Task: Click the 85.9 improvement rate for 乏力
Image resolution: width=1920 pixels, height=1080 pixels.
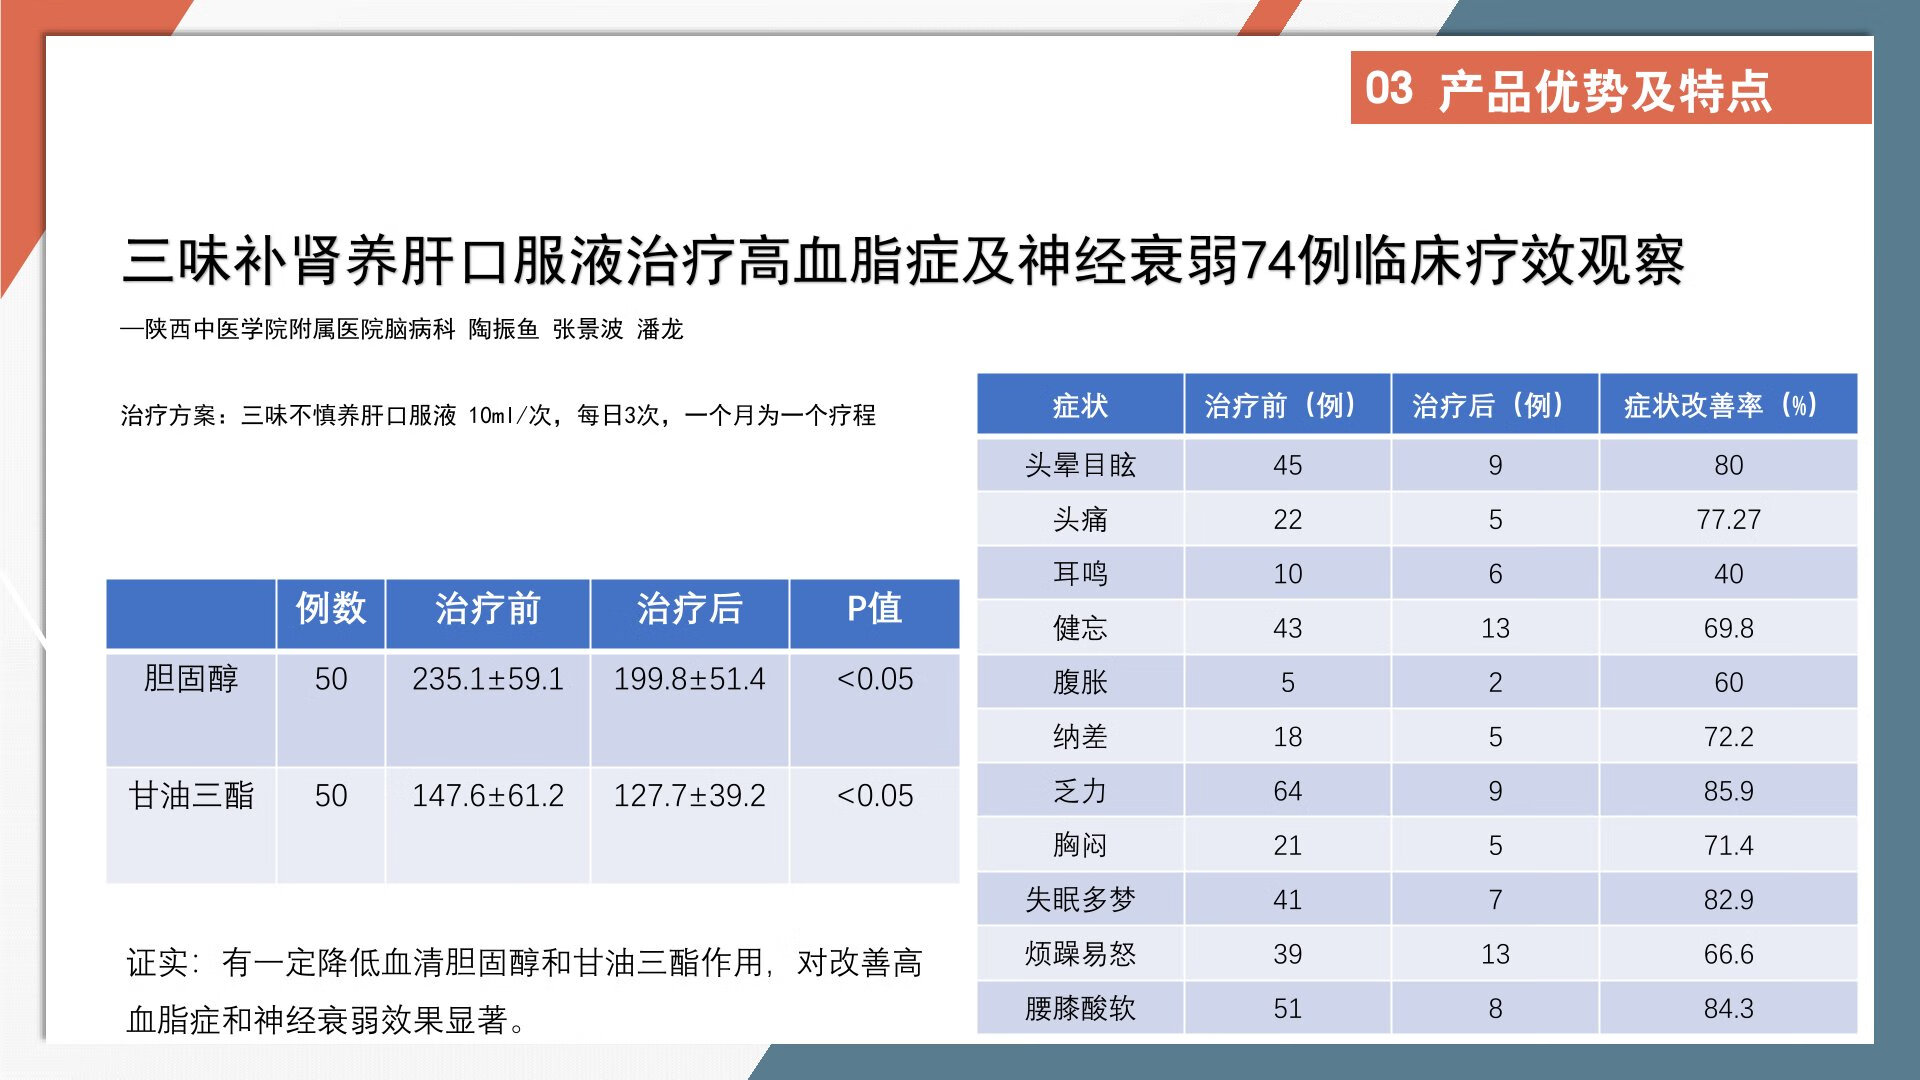Action: tap(1727, 791)
